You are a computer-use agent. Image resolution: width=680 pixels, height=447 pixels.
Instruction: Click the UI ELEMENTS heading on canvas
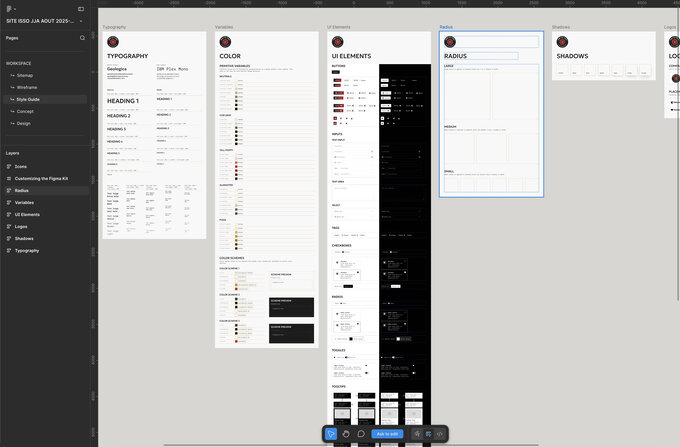pos(351,56)
